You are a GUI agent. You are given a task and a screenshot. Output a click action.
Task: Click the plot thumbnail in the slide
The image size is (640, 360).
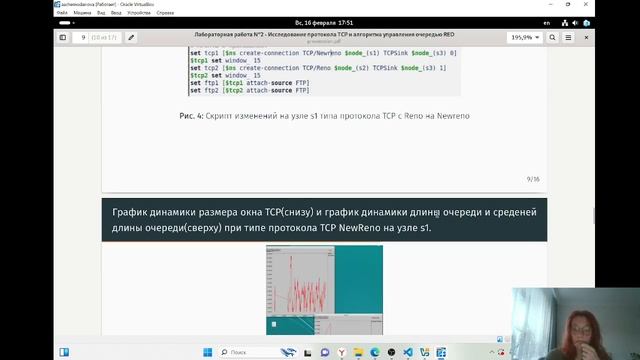pyautogui.click(x=324, y=290)
